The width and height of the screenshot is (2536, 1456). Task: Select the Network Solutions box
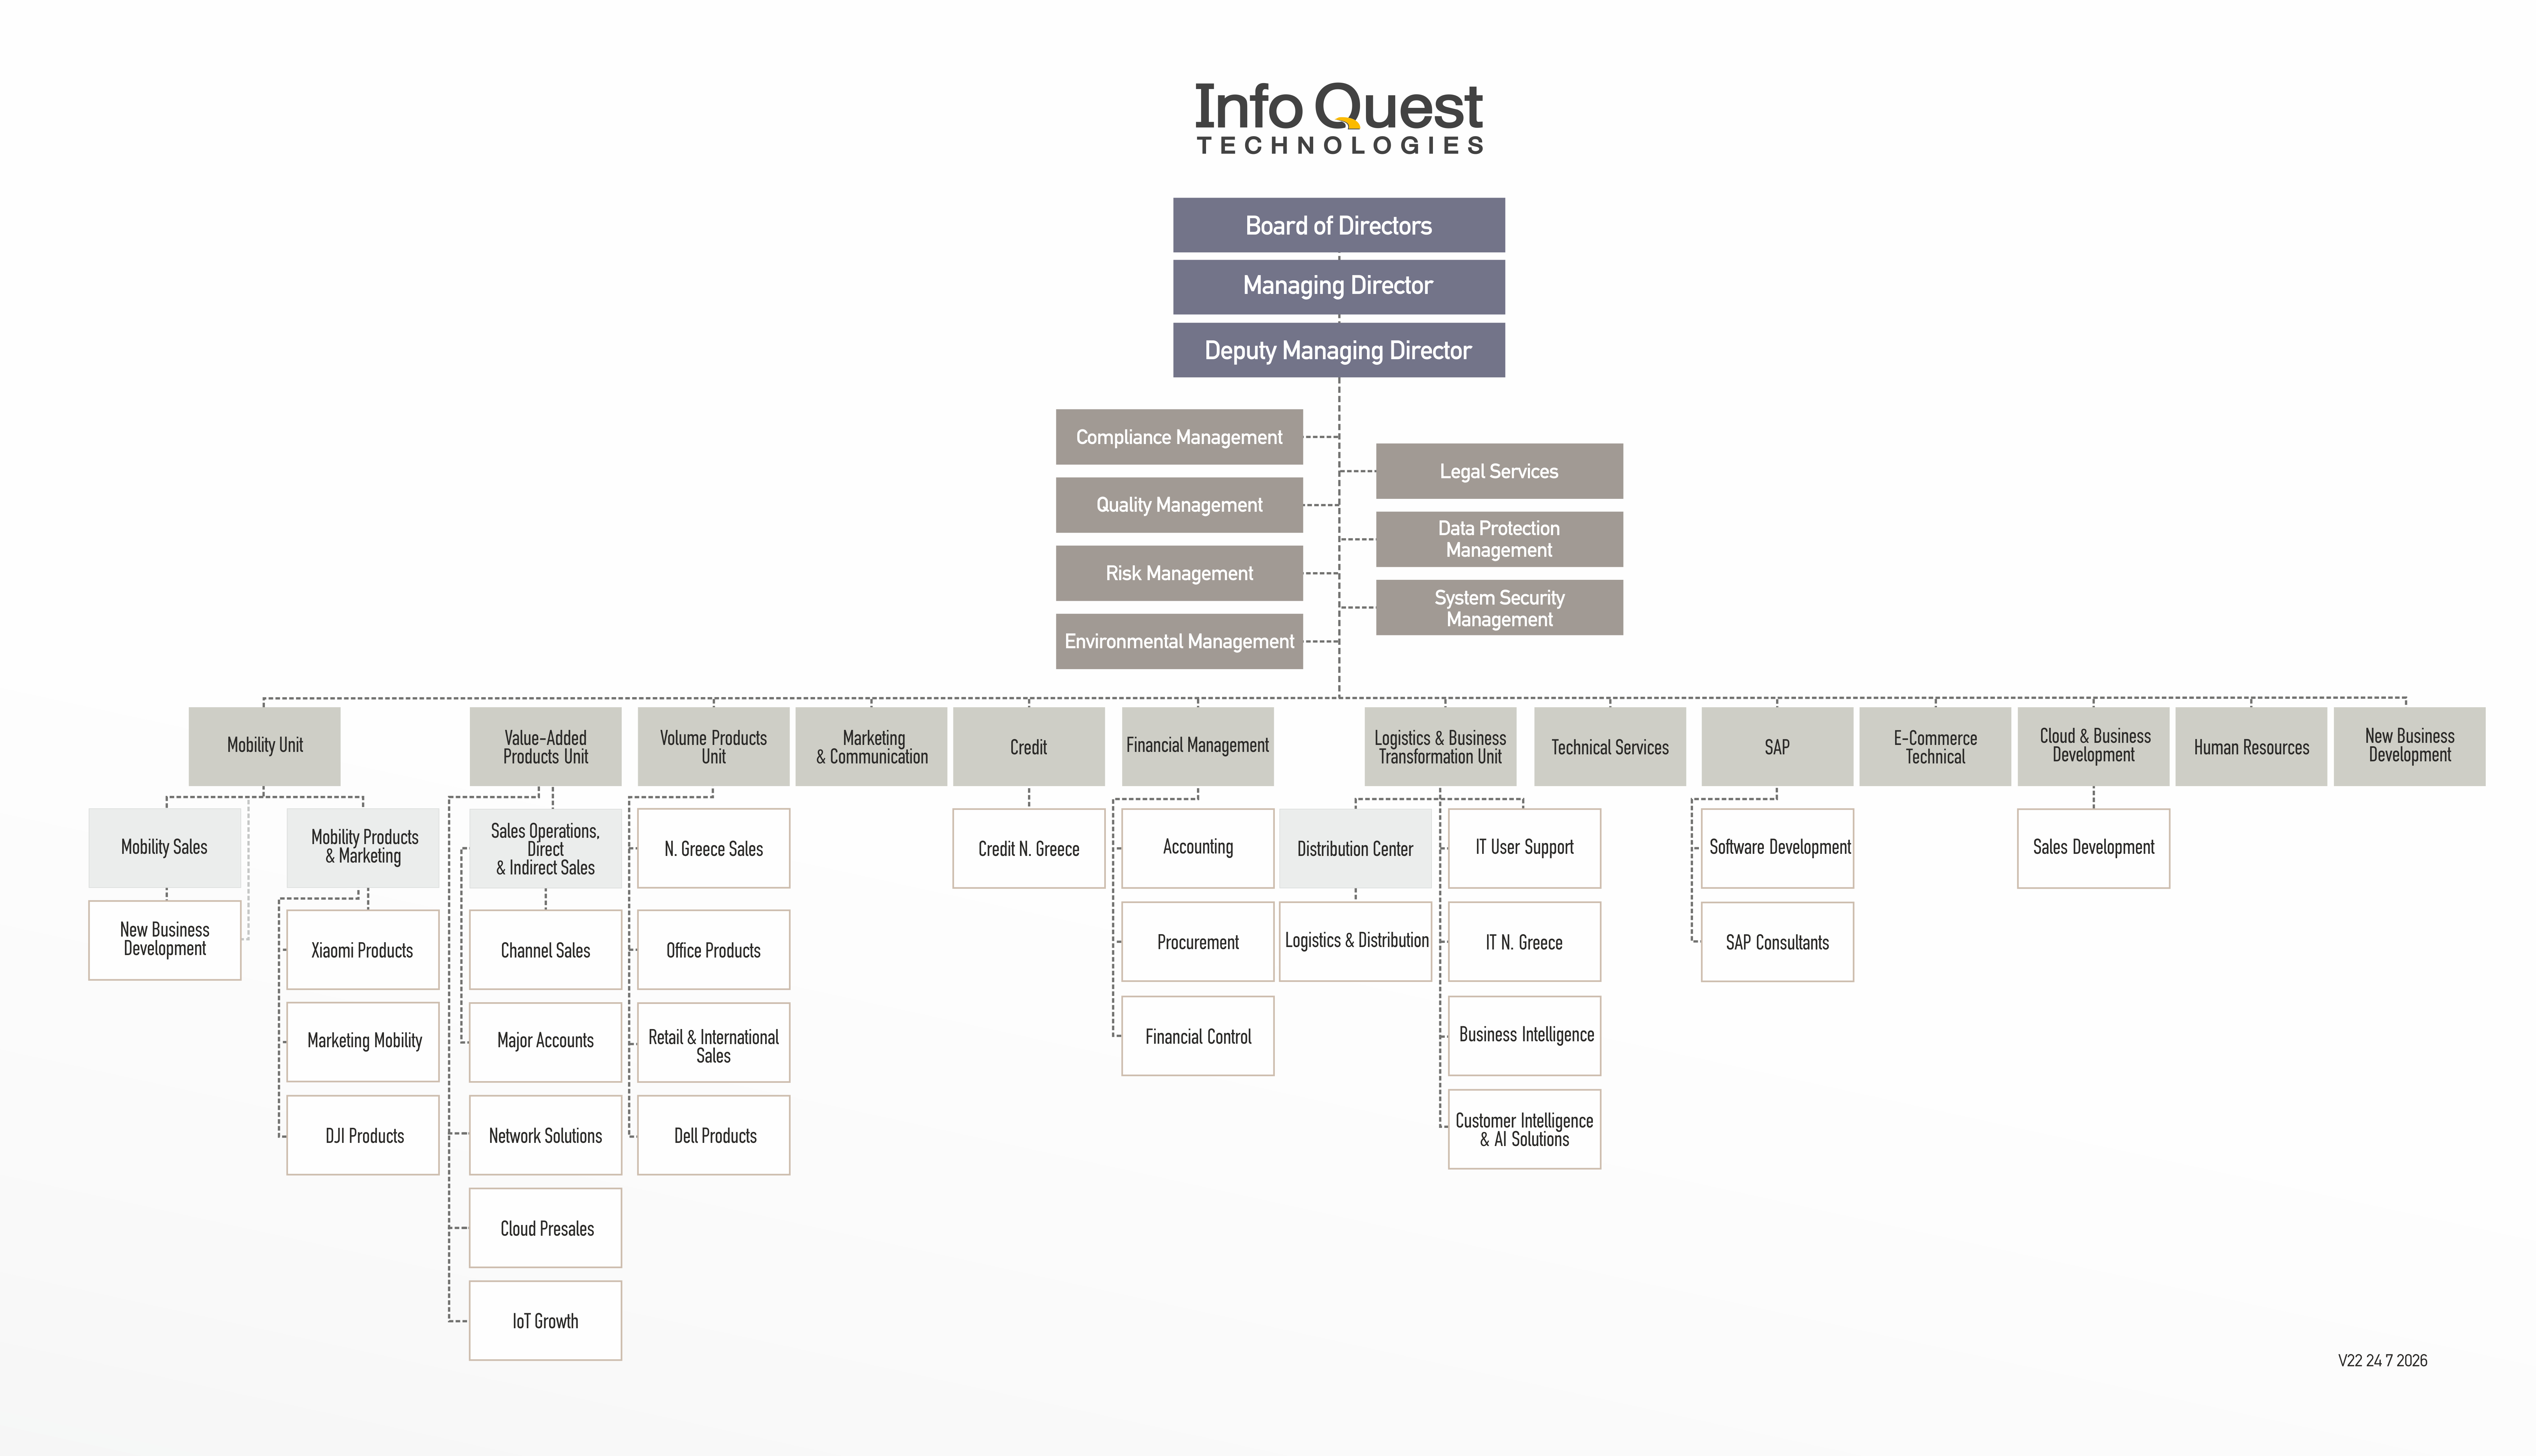click(545, 1135)
